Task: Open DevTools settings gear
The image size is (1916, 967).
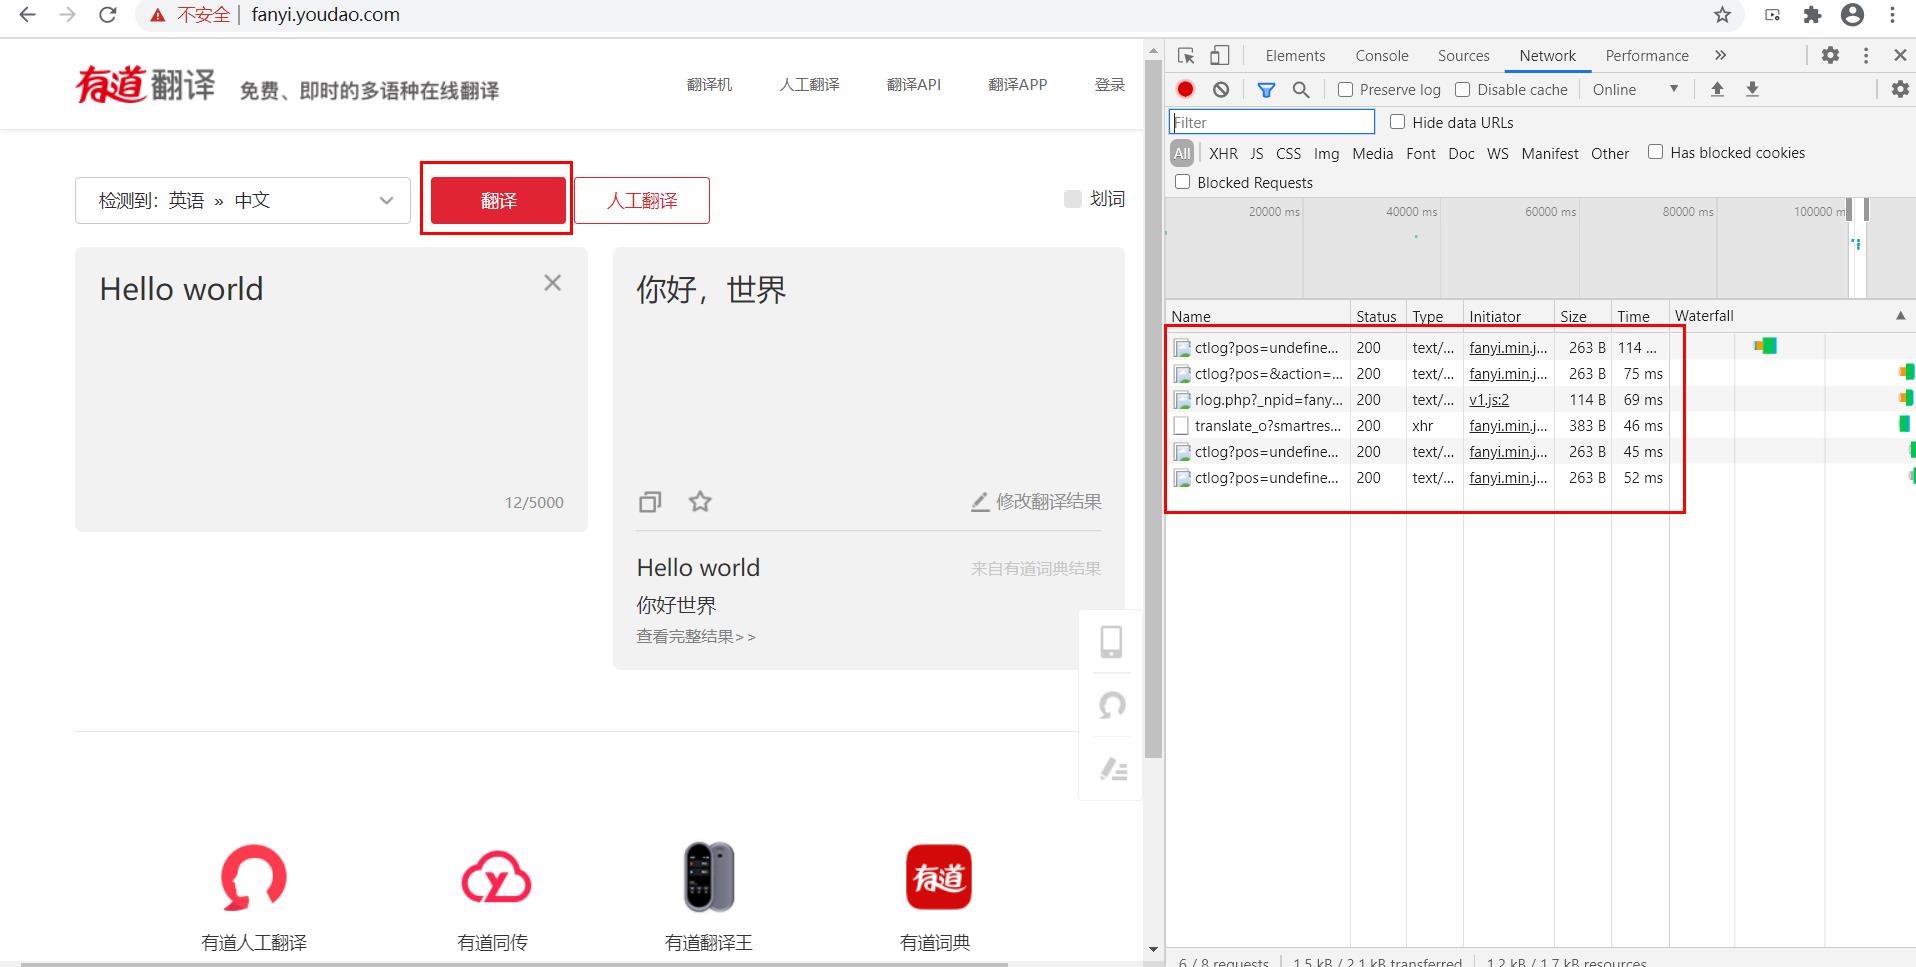Action: (1830, 56)
